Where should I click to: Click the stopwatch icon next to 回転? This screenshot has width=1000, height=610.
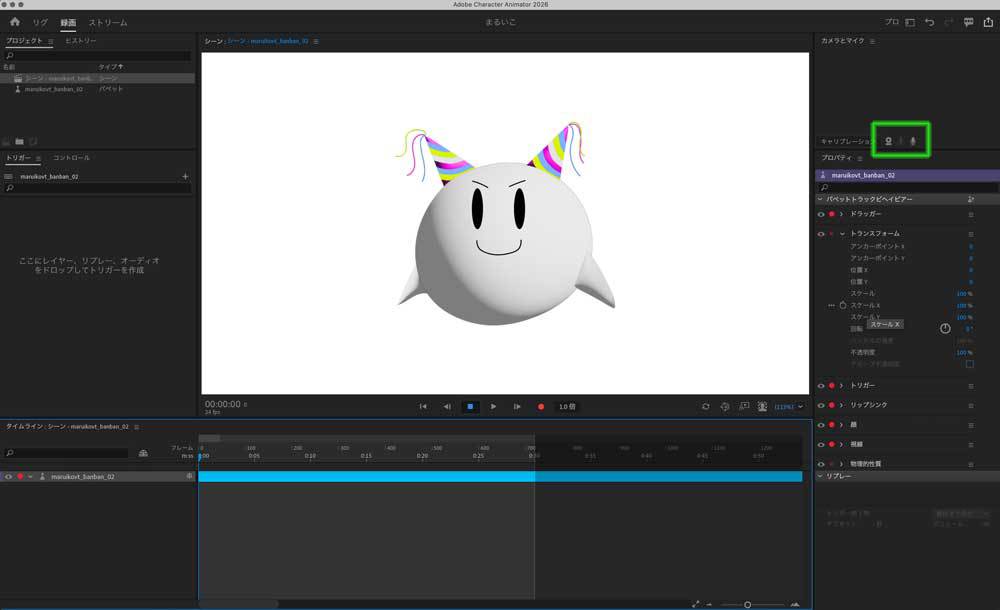[945, 328]
